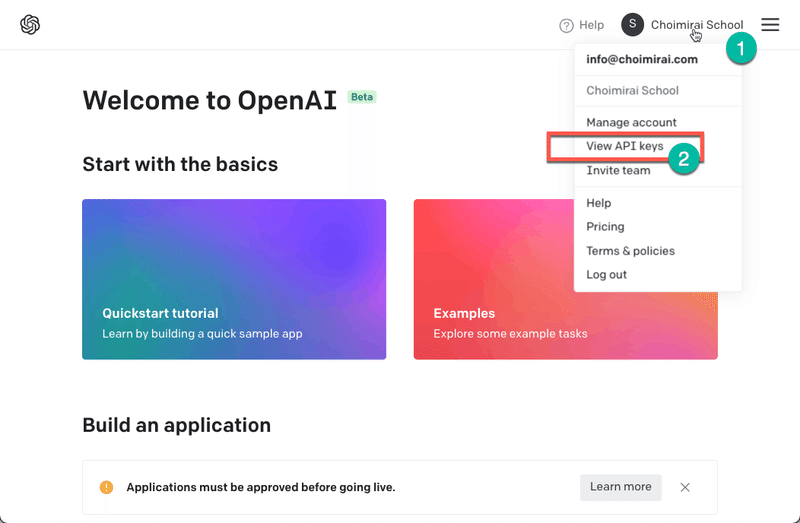Select Invite team option
The height and width of the screenshot is (523, 800).
618,170
